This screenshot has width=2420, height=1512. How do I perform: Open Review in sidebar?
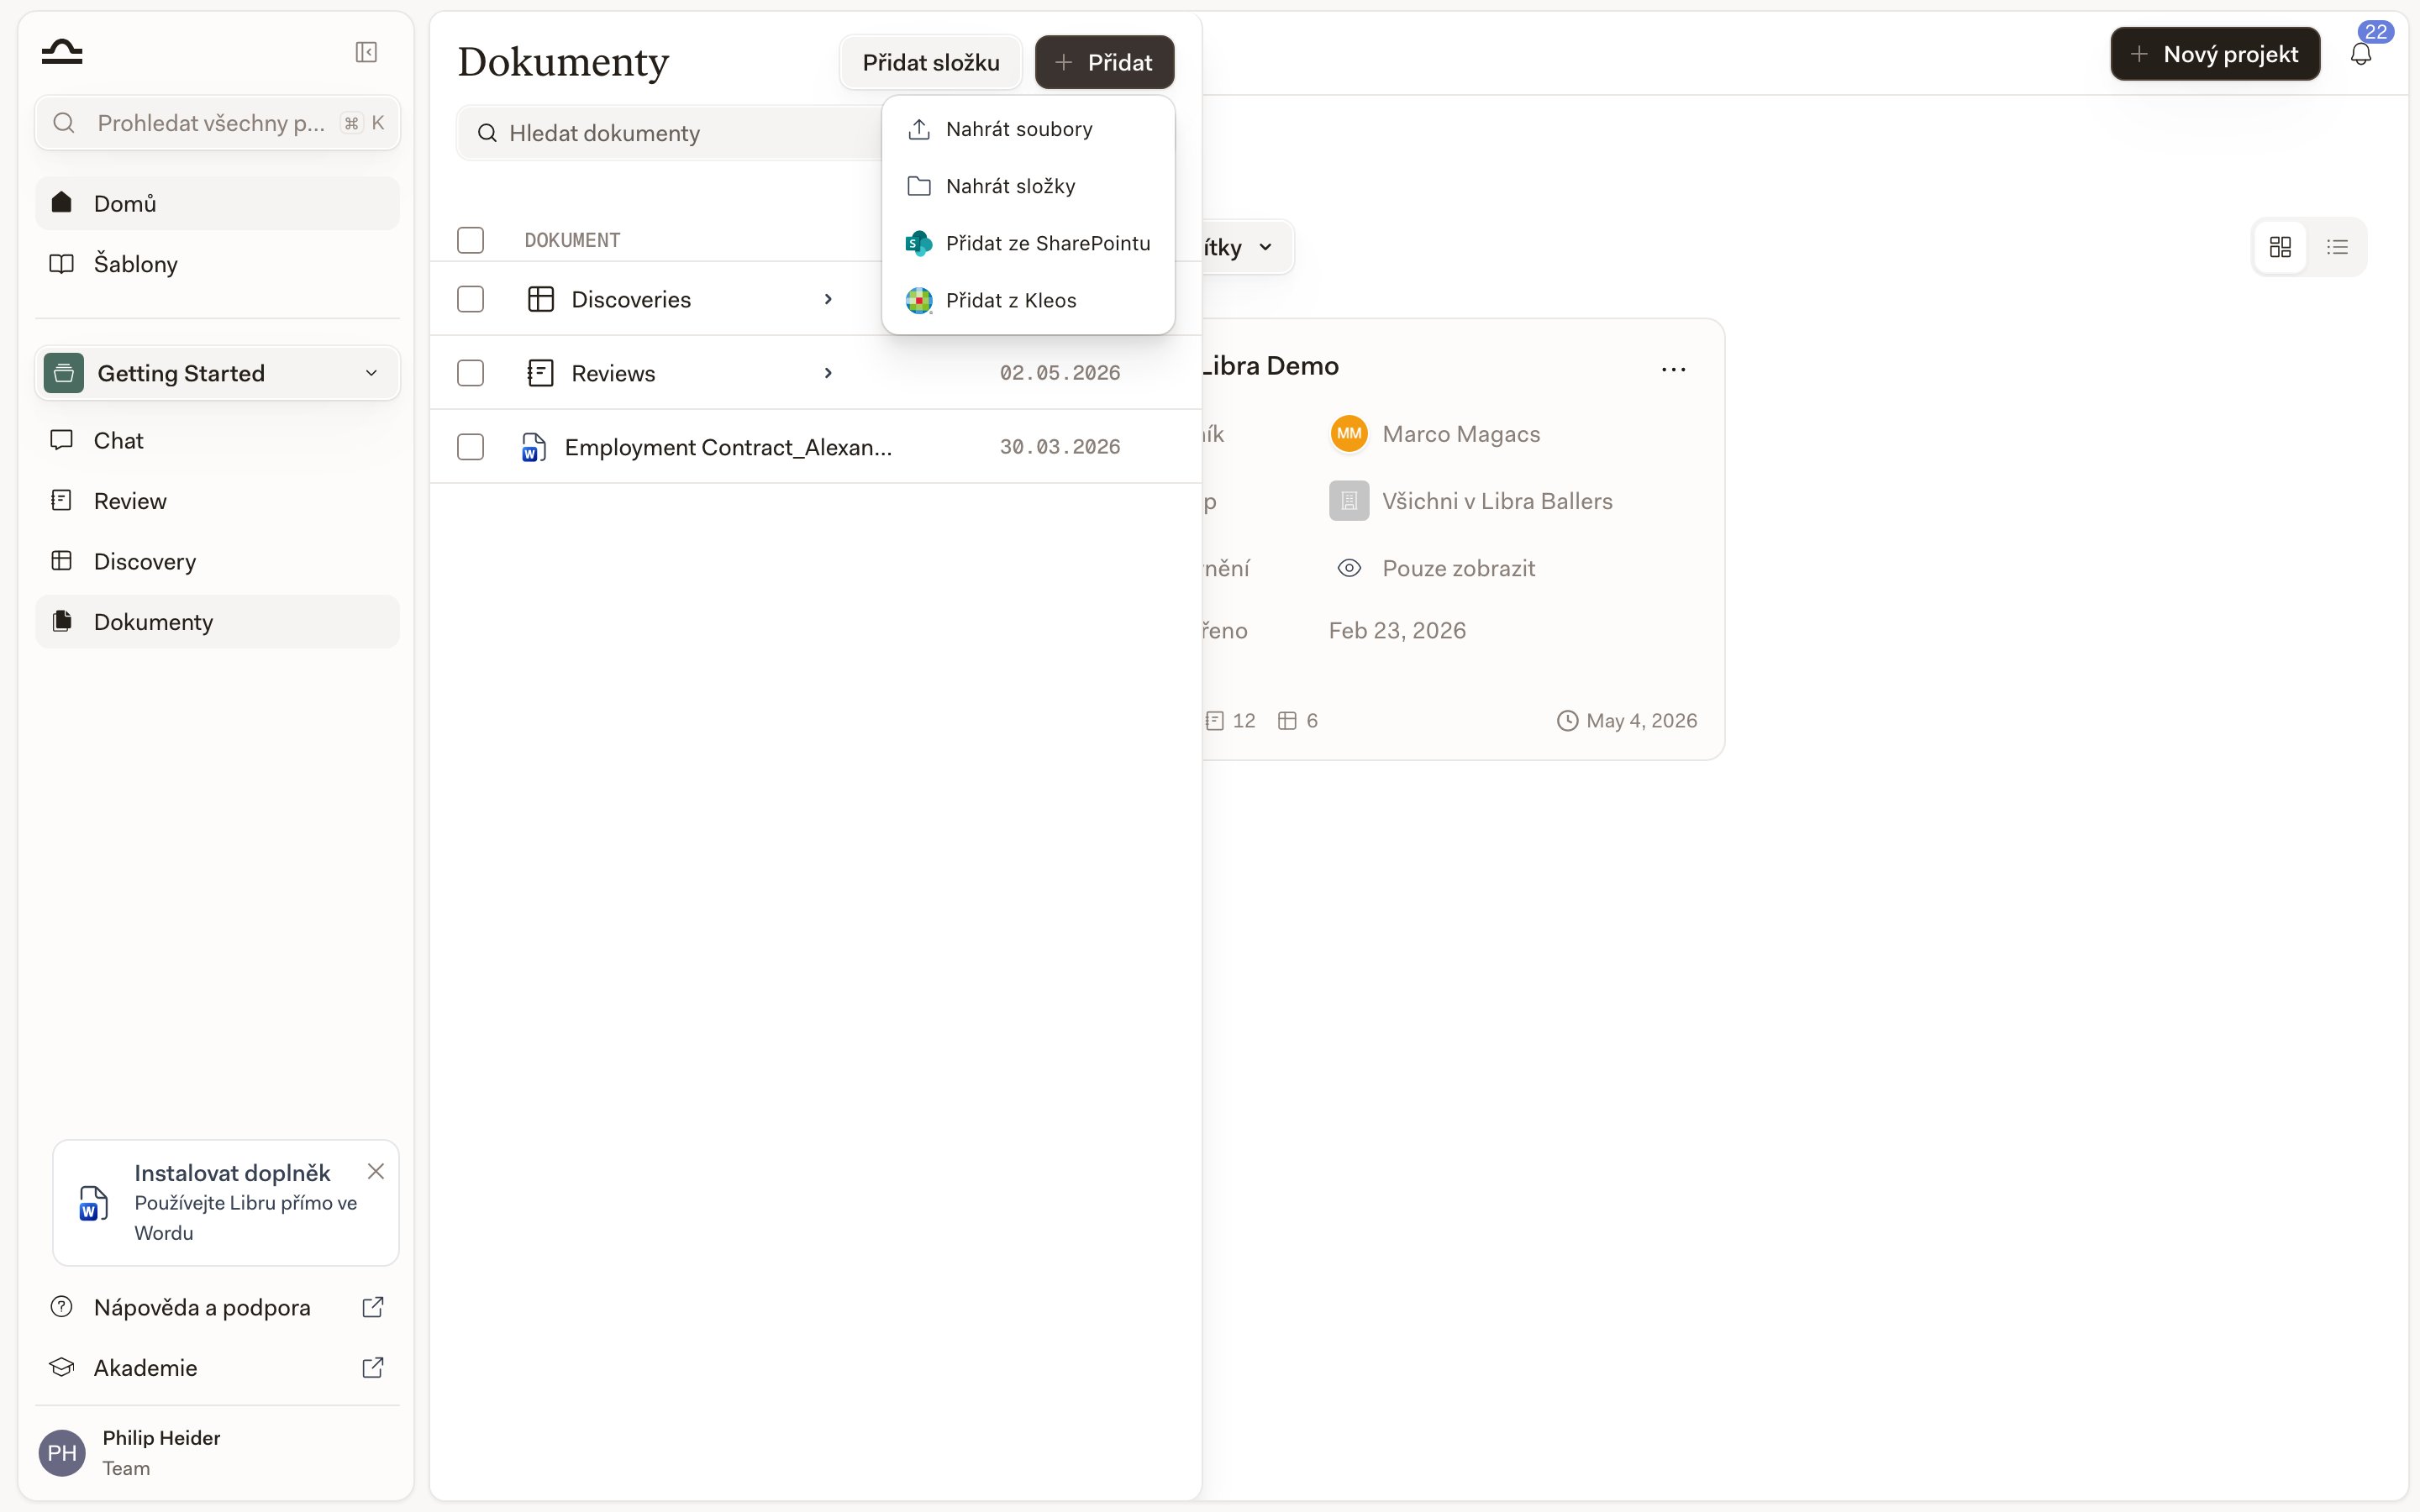coord(217,501)
